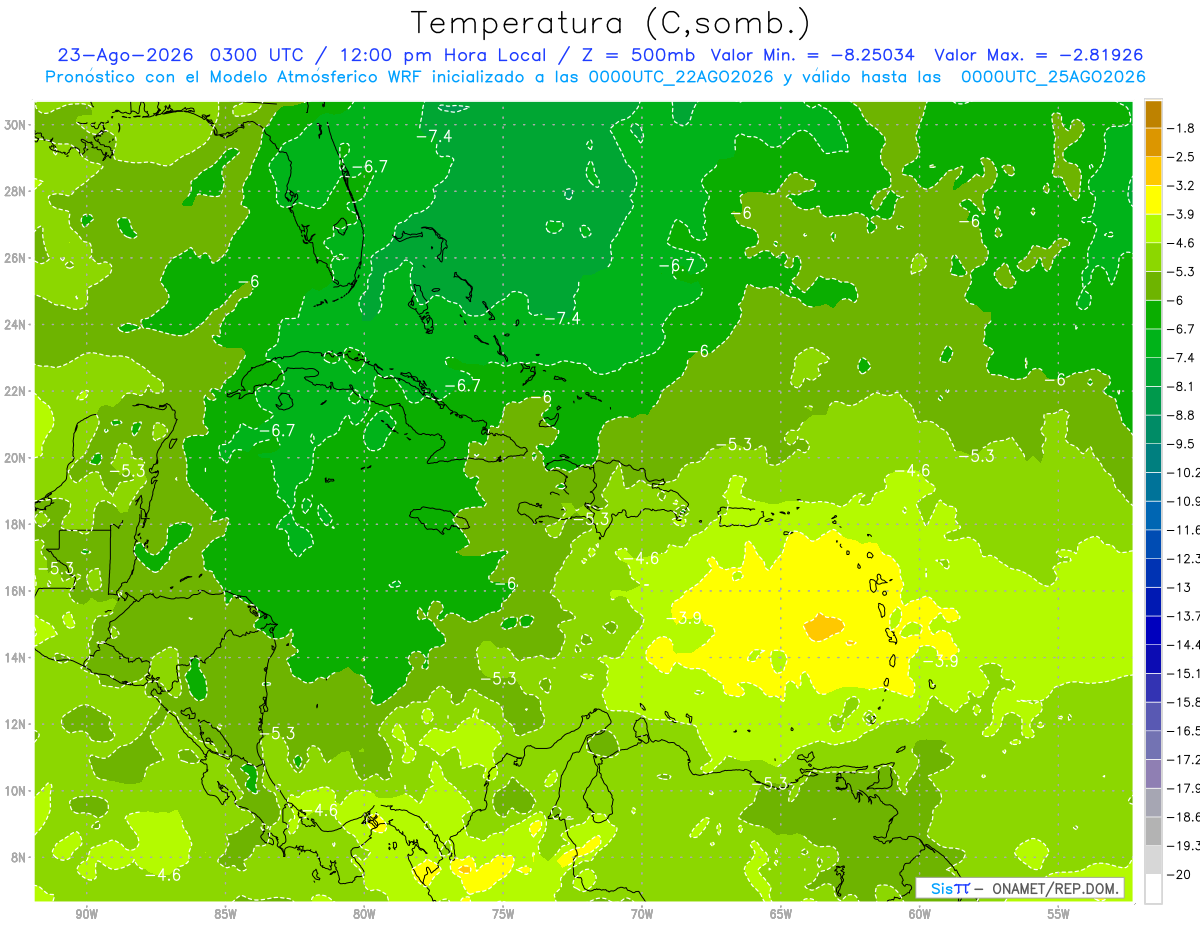Click the 28N latitude axis label
The image size is (1200, 927).
click(x=15, y=191)
